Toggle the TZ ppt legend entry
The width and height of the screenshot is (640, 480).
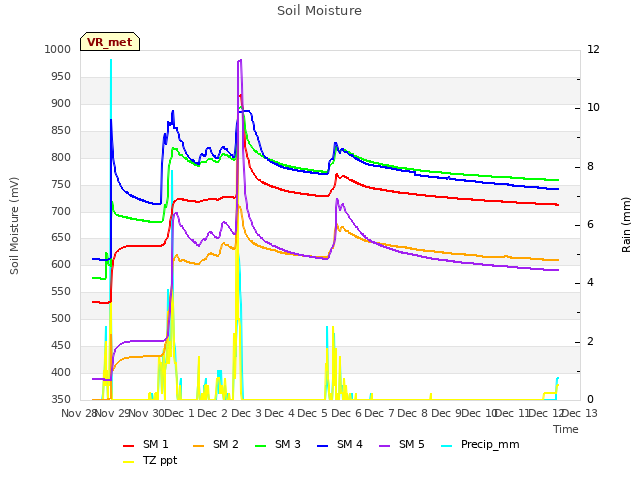pyautogui.click(x=150, y=461)
